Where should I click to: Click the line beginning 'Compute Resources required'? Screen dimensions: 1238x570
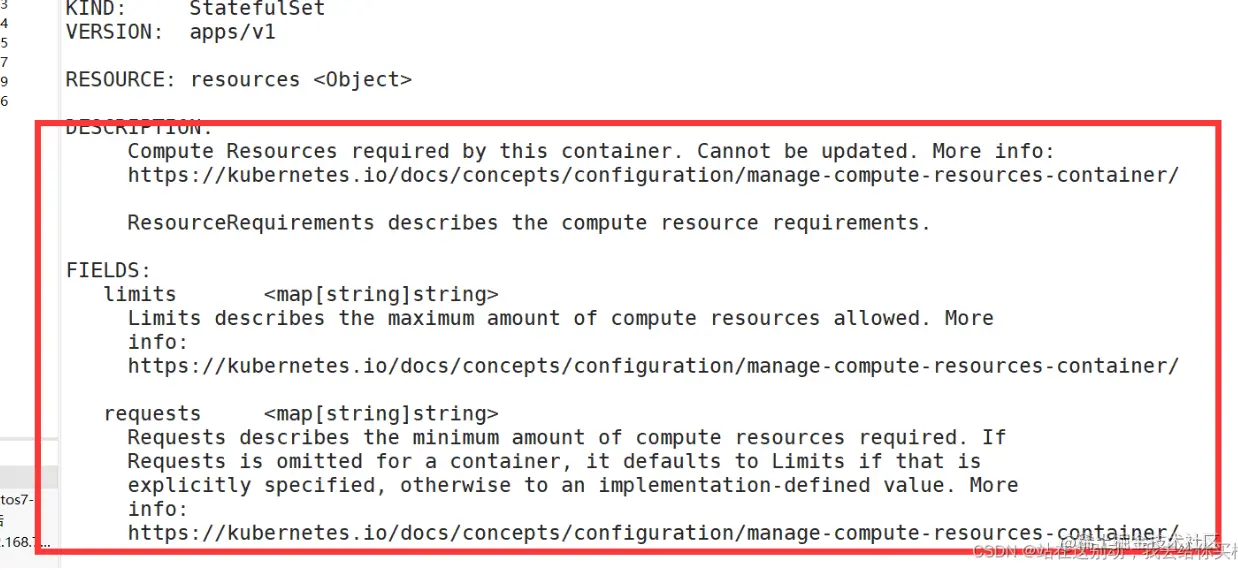coord(591,151)
